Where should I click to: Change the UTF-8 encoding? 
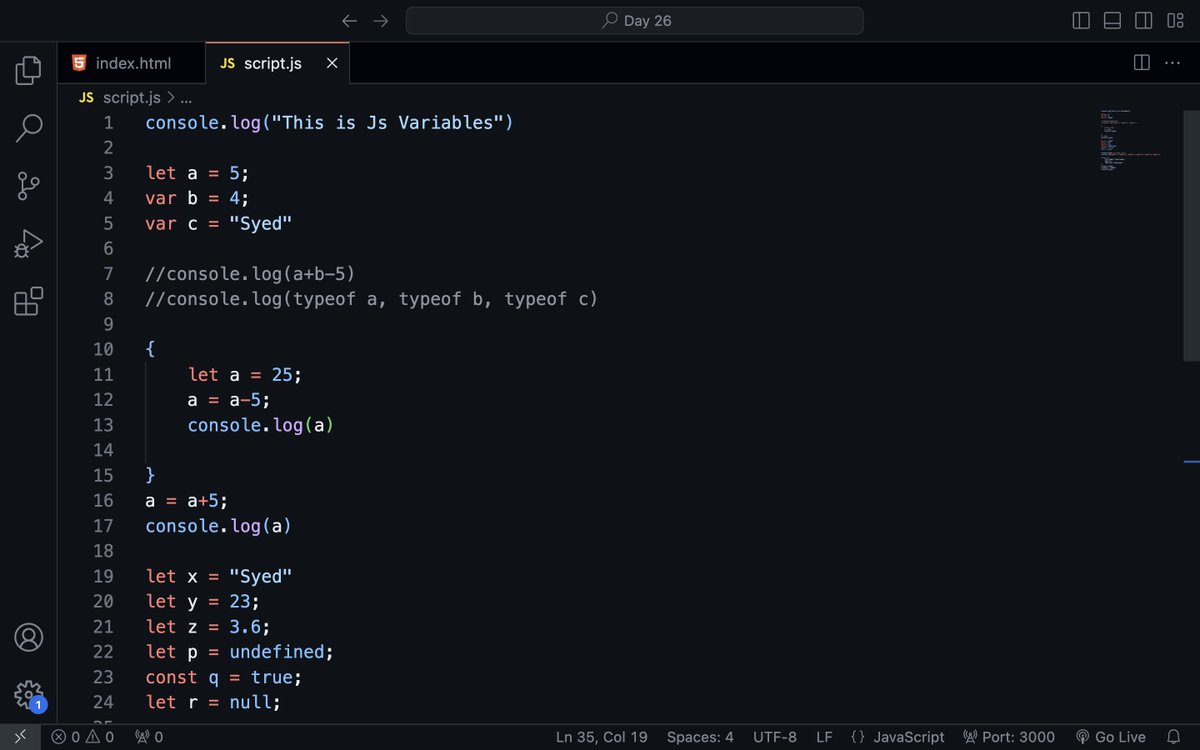coord(775,737)
